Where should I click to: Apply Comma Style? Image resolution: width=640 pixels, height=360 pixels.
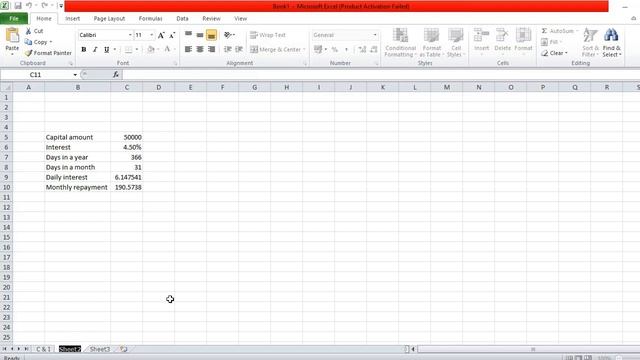point(347,49)
